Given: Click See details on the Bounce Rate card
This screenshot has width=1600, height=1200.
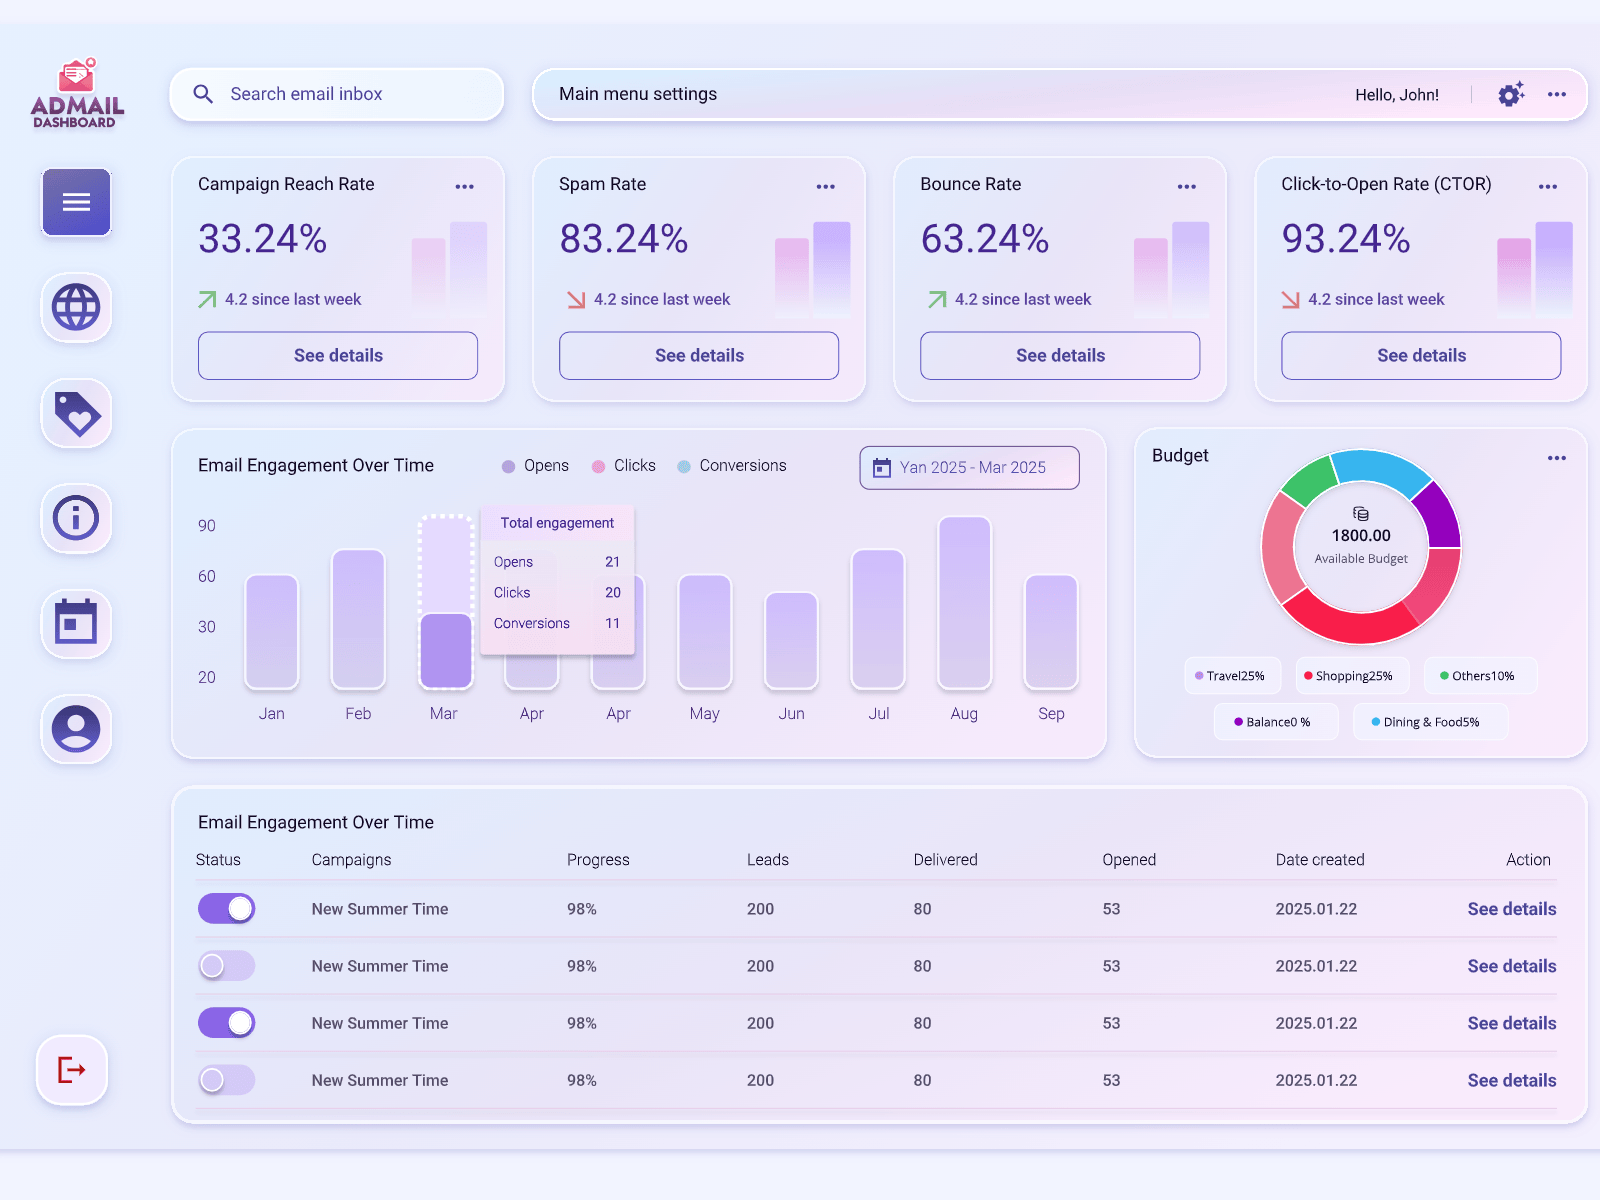Looking at the screenshot, I should point(1059,355).
